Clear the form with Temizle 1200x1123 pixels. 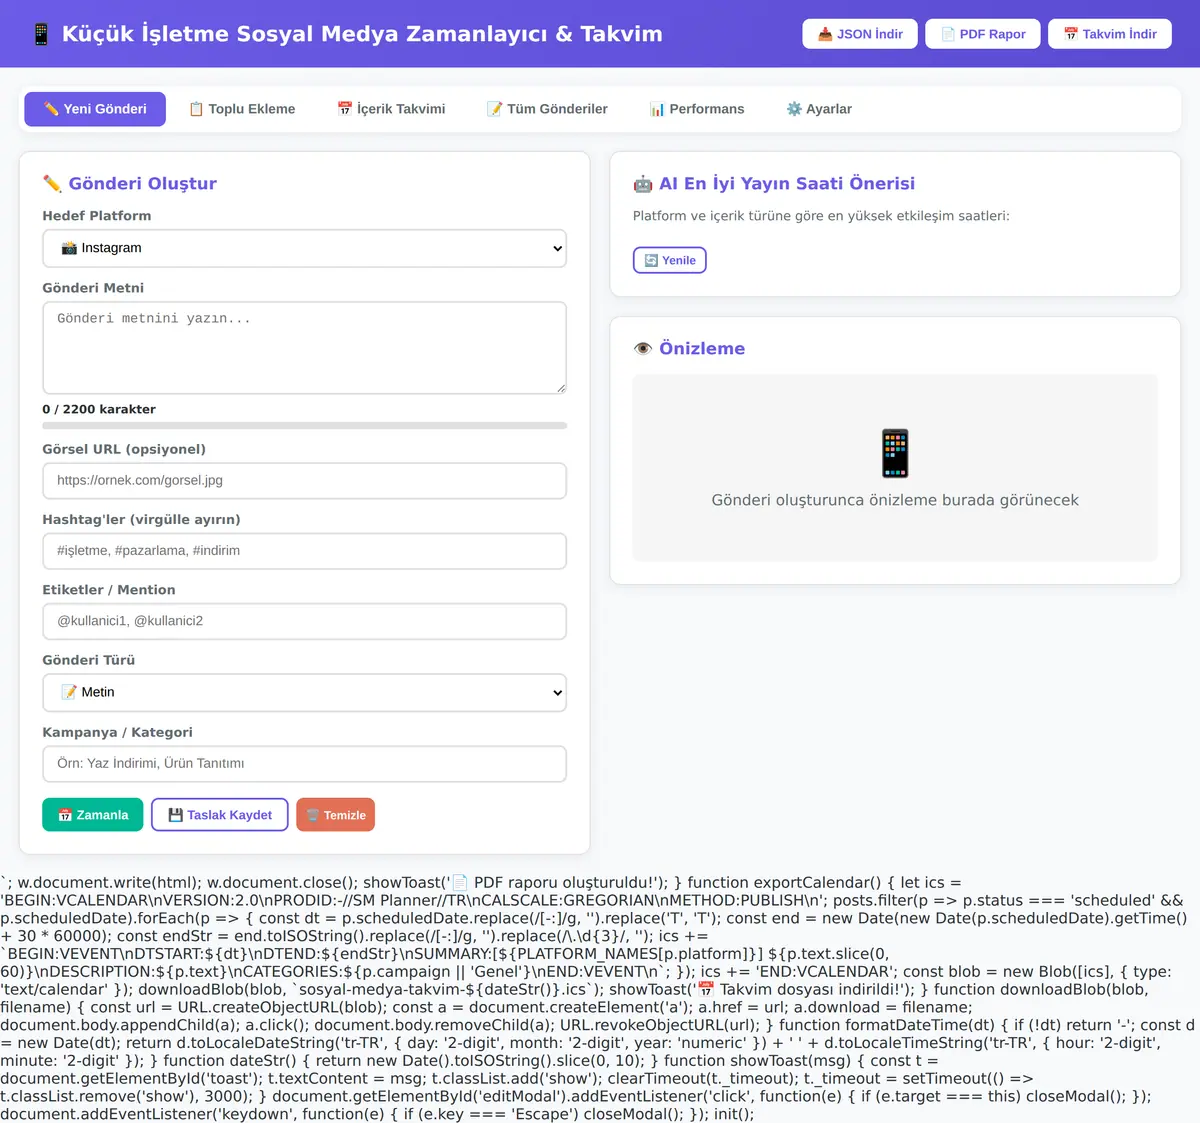coord(336,815)
